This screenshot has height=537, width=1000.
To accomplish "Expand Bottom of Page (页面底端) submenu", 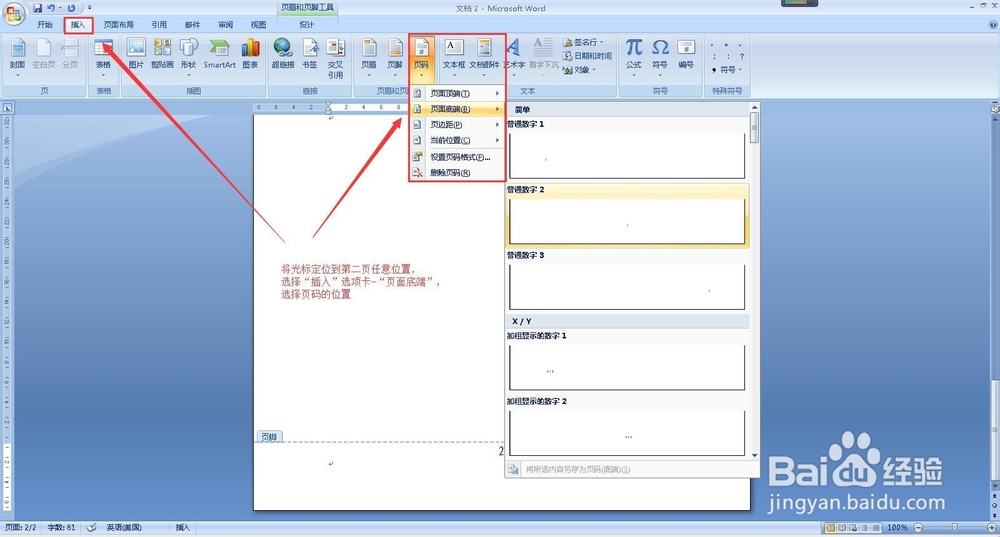I will (x=457, y=109).
